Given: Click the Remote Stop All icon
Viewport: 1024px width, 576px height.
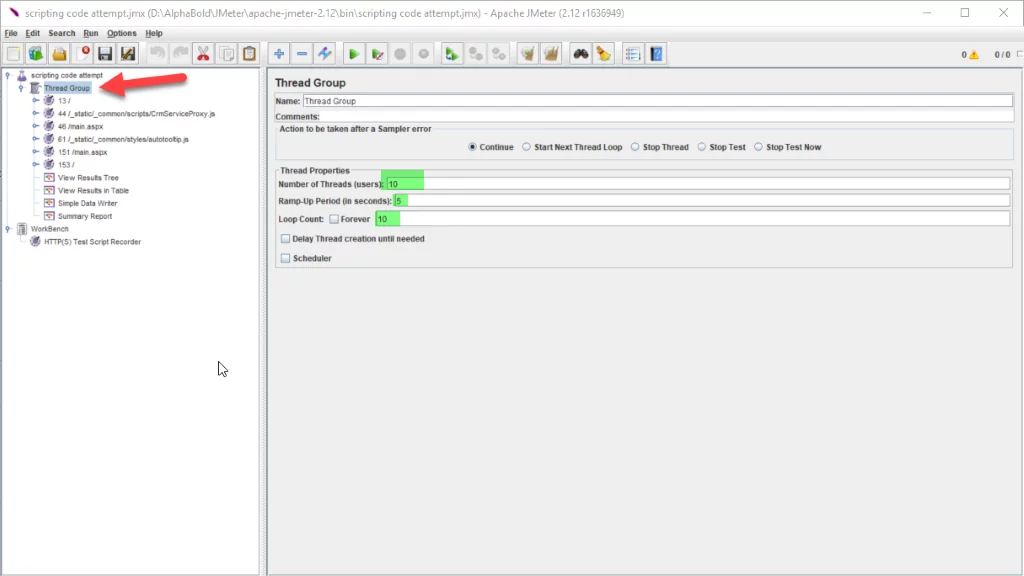Looking at the screenshot, I should coord(475,54).
